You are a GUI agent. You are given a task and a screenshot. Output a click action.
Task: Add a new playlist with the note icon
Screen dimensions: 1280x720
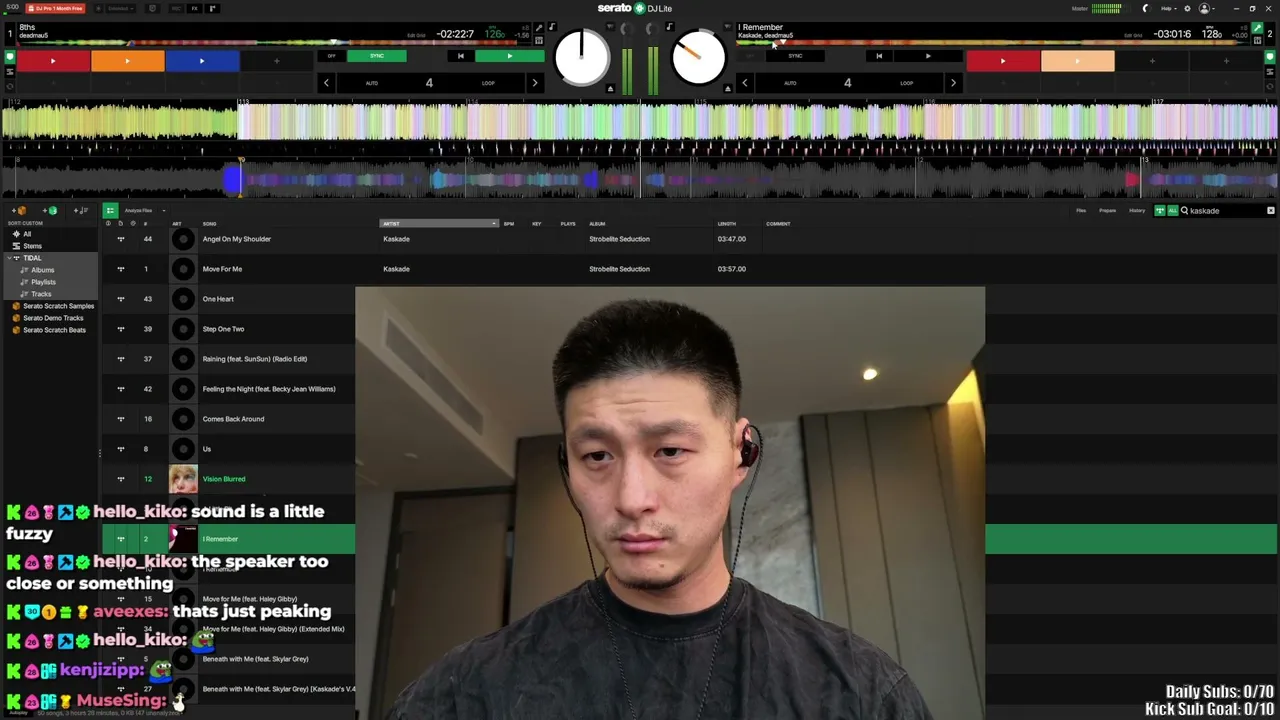(x=83, y=210)
